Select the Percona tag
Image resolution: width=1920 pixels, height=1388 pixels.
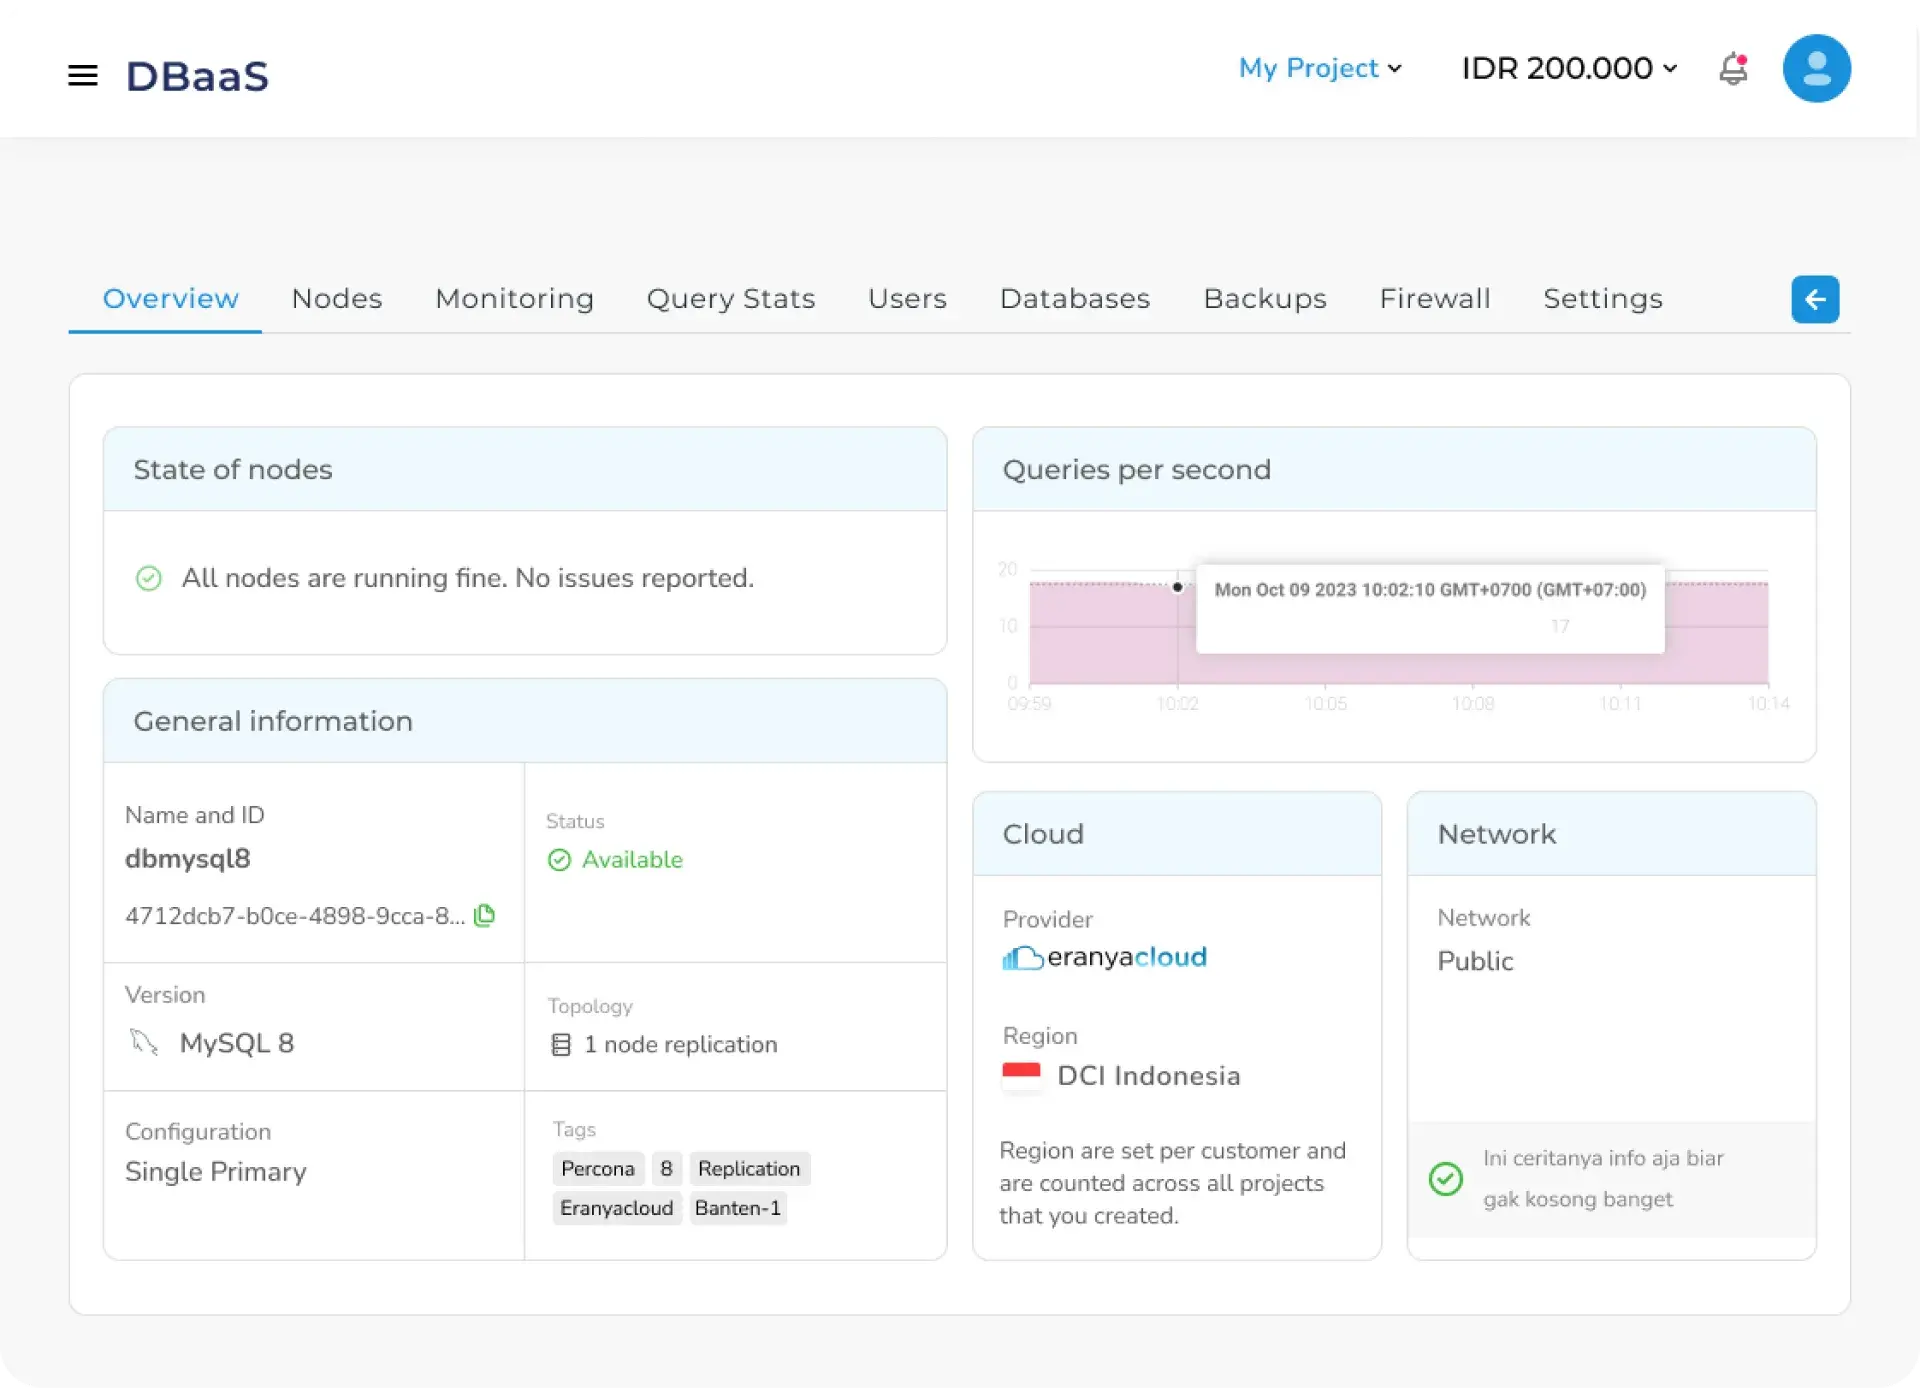pos(598,1169)
